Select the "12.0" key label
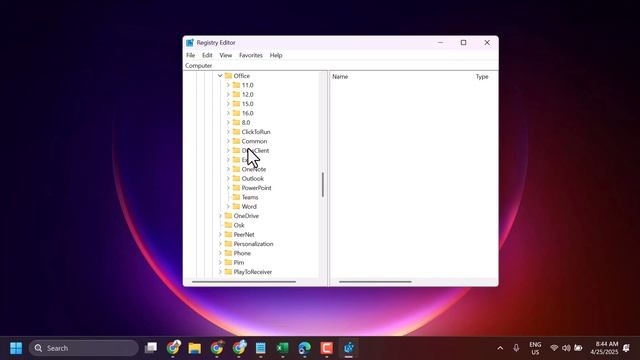The height and width of the screenshot is (360, 640). pos(247,94)
